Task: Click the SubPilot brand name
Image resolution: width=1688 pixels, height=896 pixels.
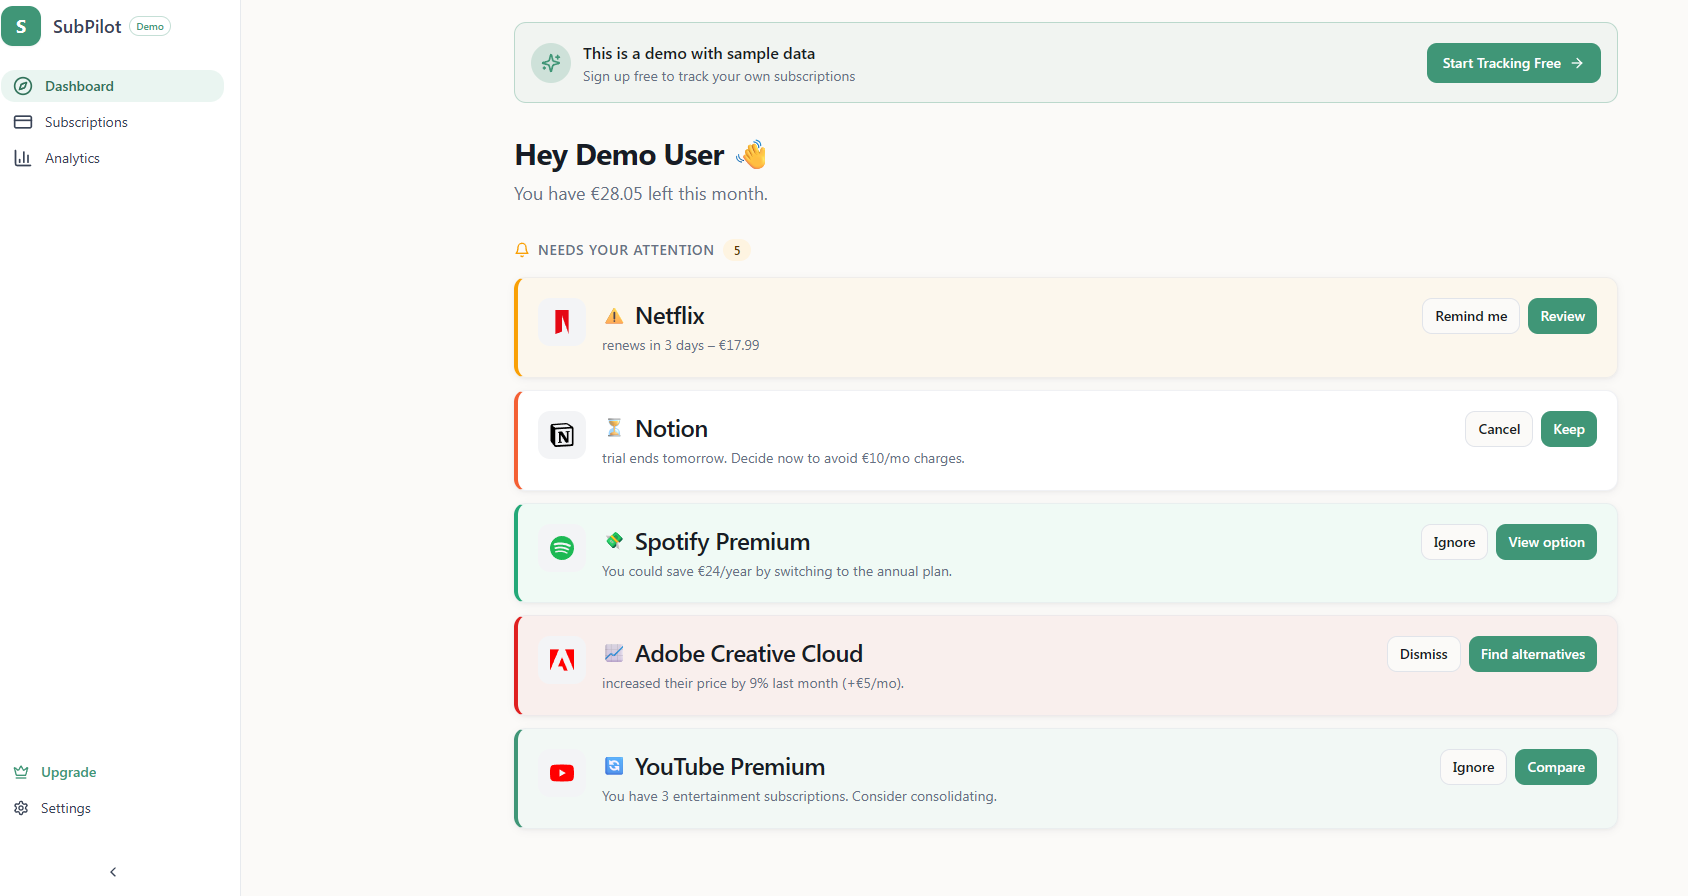Action: coord(87,27)
